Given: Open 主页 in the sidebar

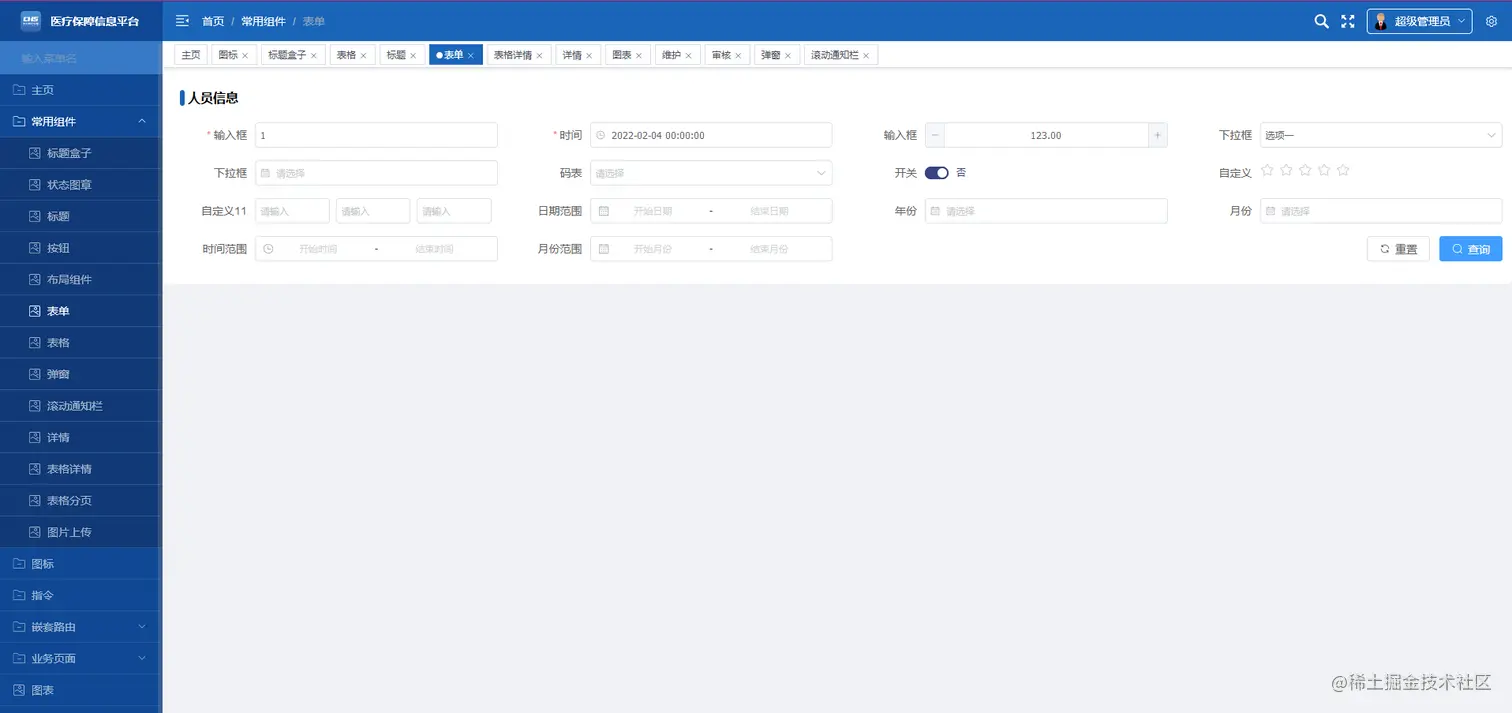Looking at the screenshot, I should [x=80, y=90].
